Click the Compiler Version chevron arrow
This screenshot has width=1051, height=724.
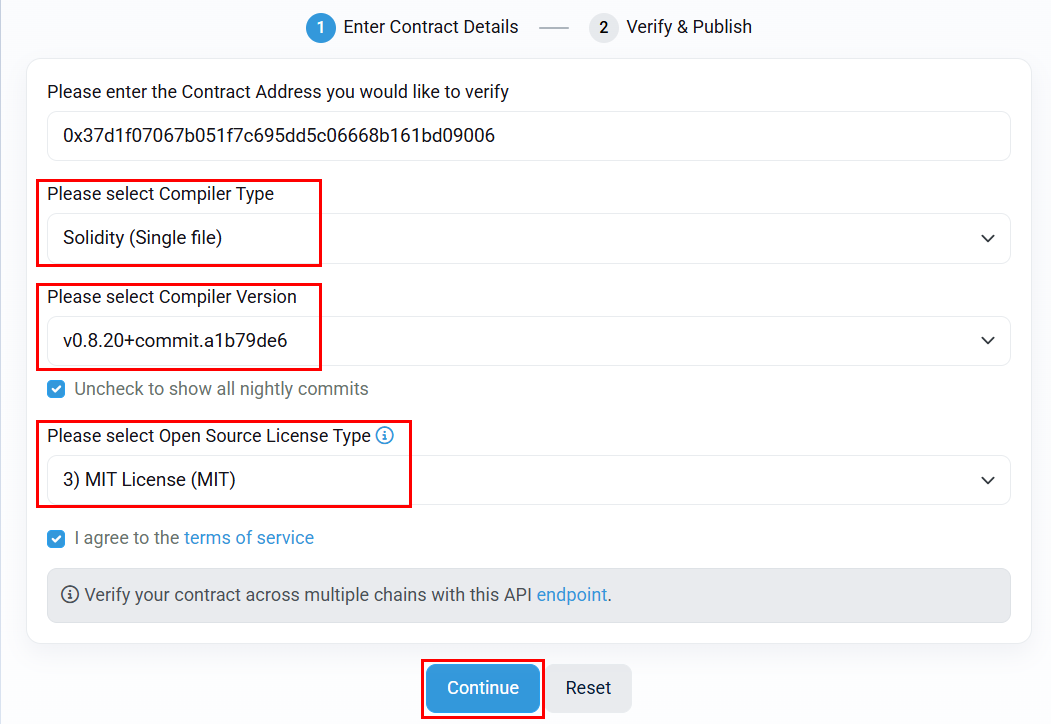(987, 341)
